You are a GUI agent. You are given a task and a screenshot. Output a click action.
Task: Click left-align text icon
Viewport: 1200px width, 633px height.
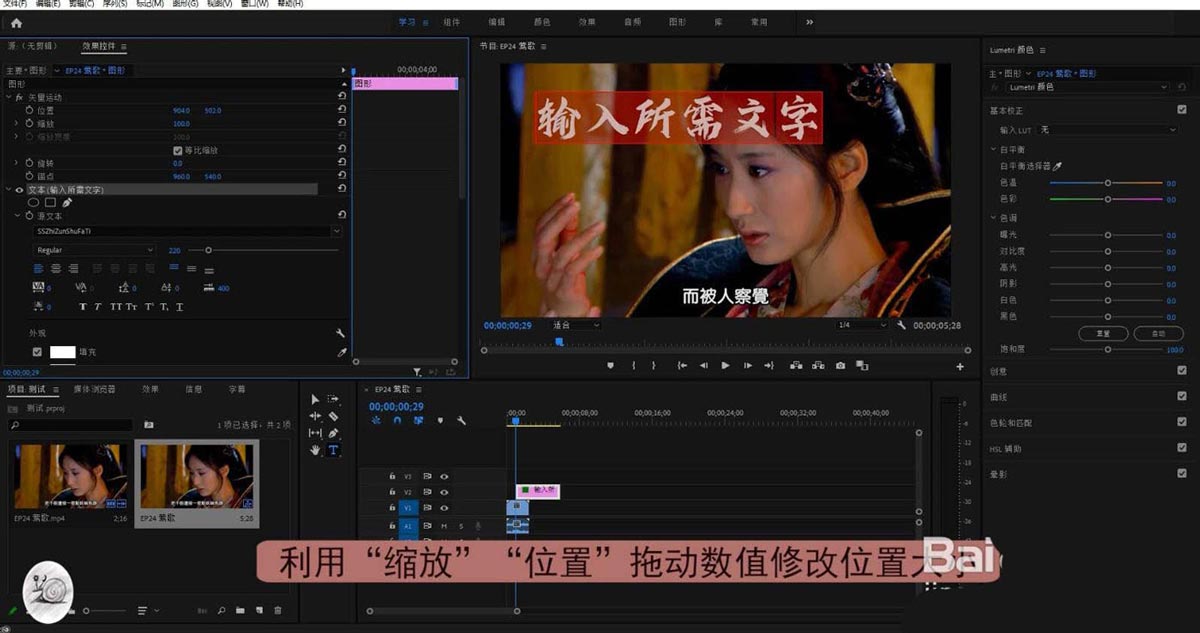(39, 268)
